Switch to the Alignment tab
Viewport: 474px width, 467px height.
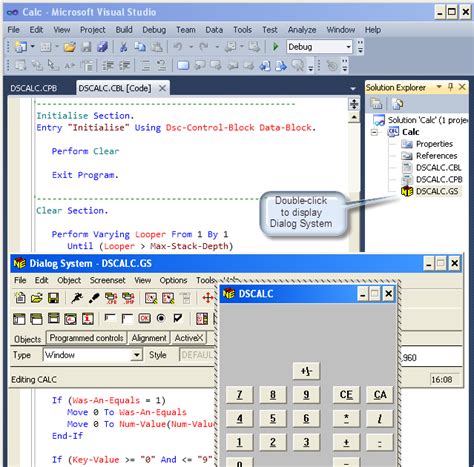point(149,338)
